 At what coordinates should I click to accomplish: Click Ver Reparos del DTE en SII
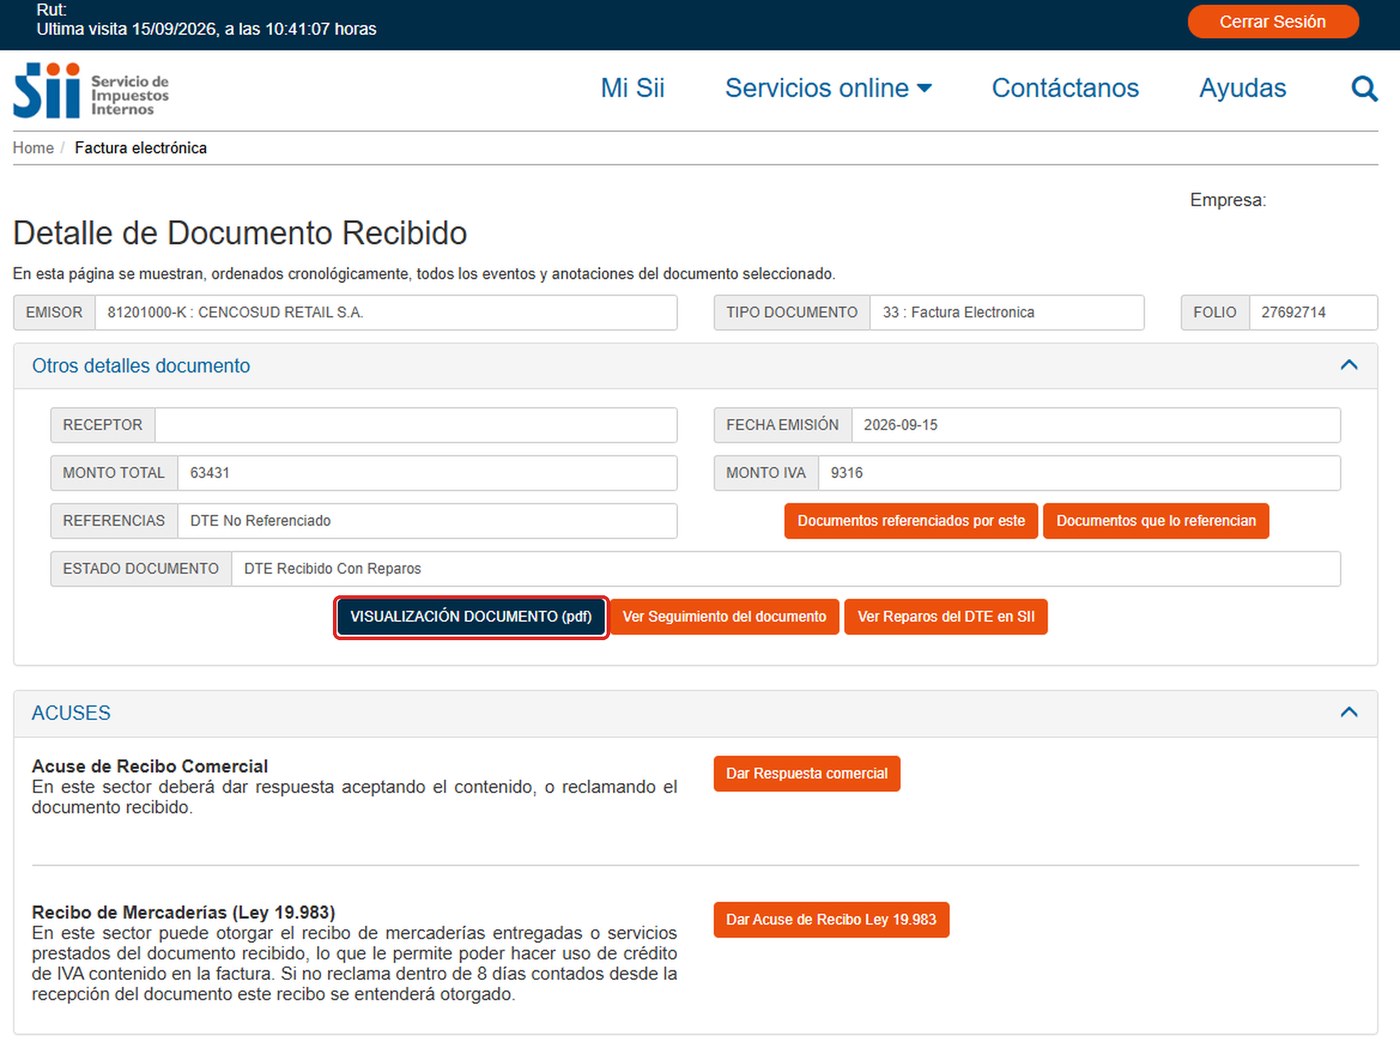tap(946, 617)
